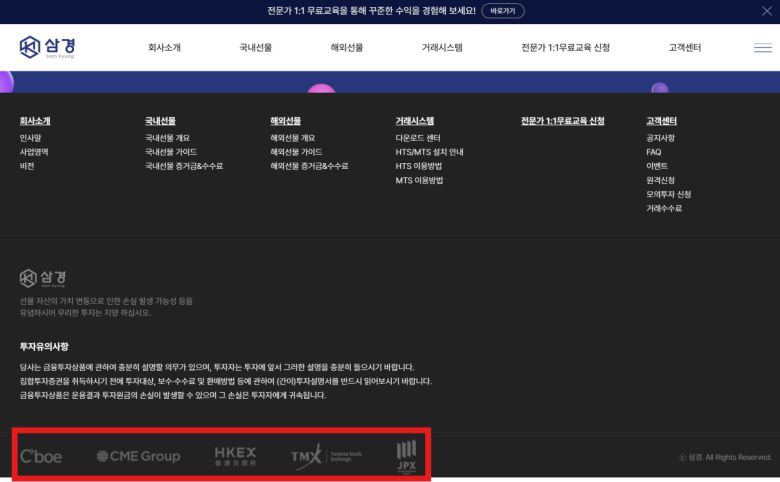
Task: Click the JPX logo
Action: pos(406,455)
